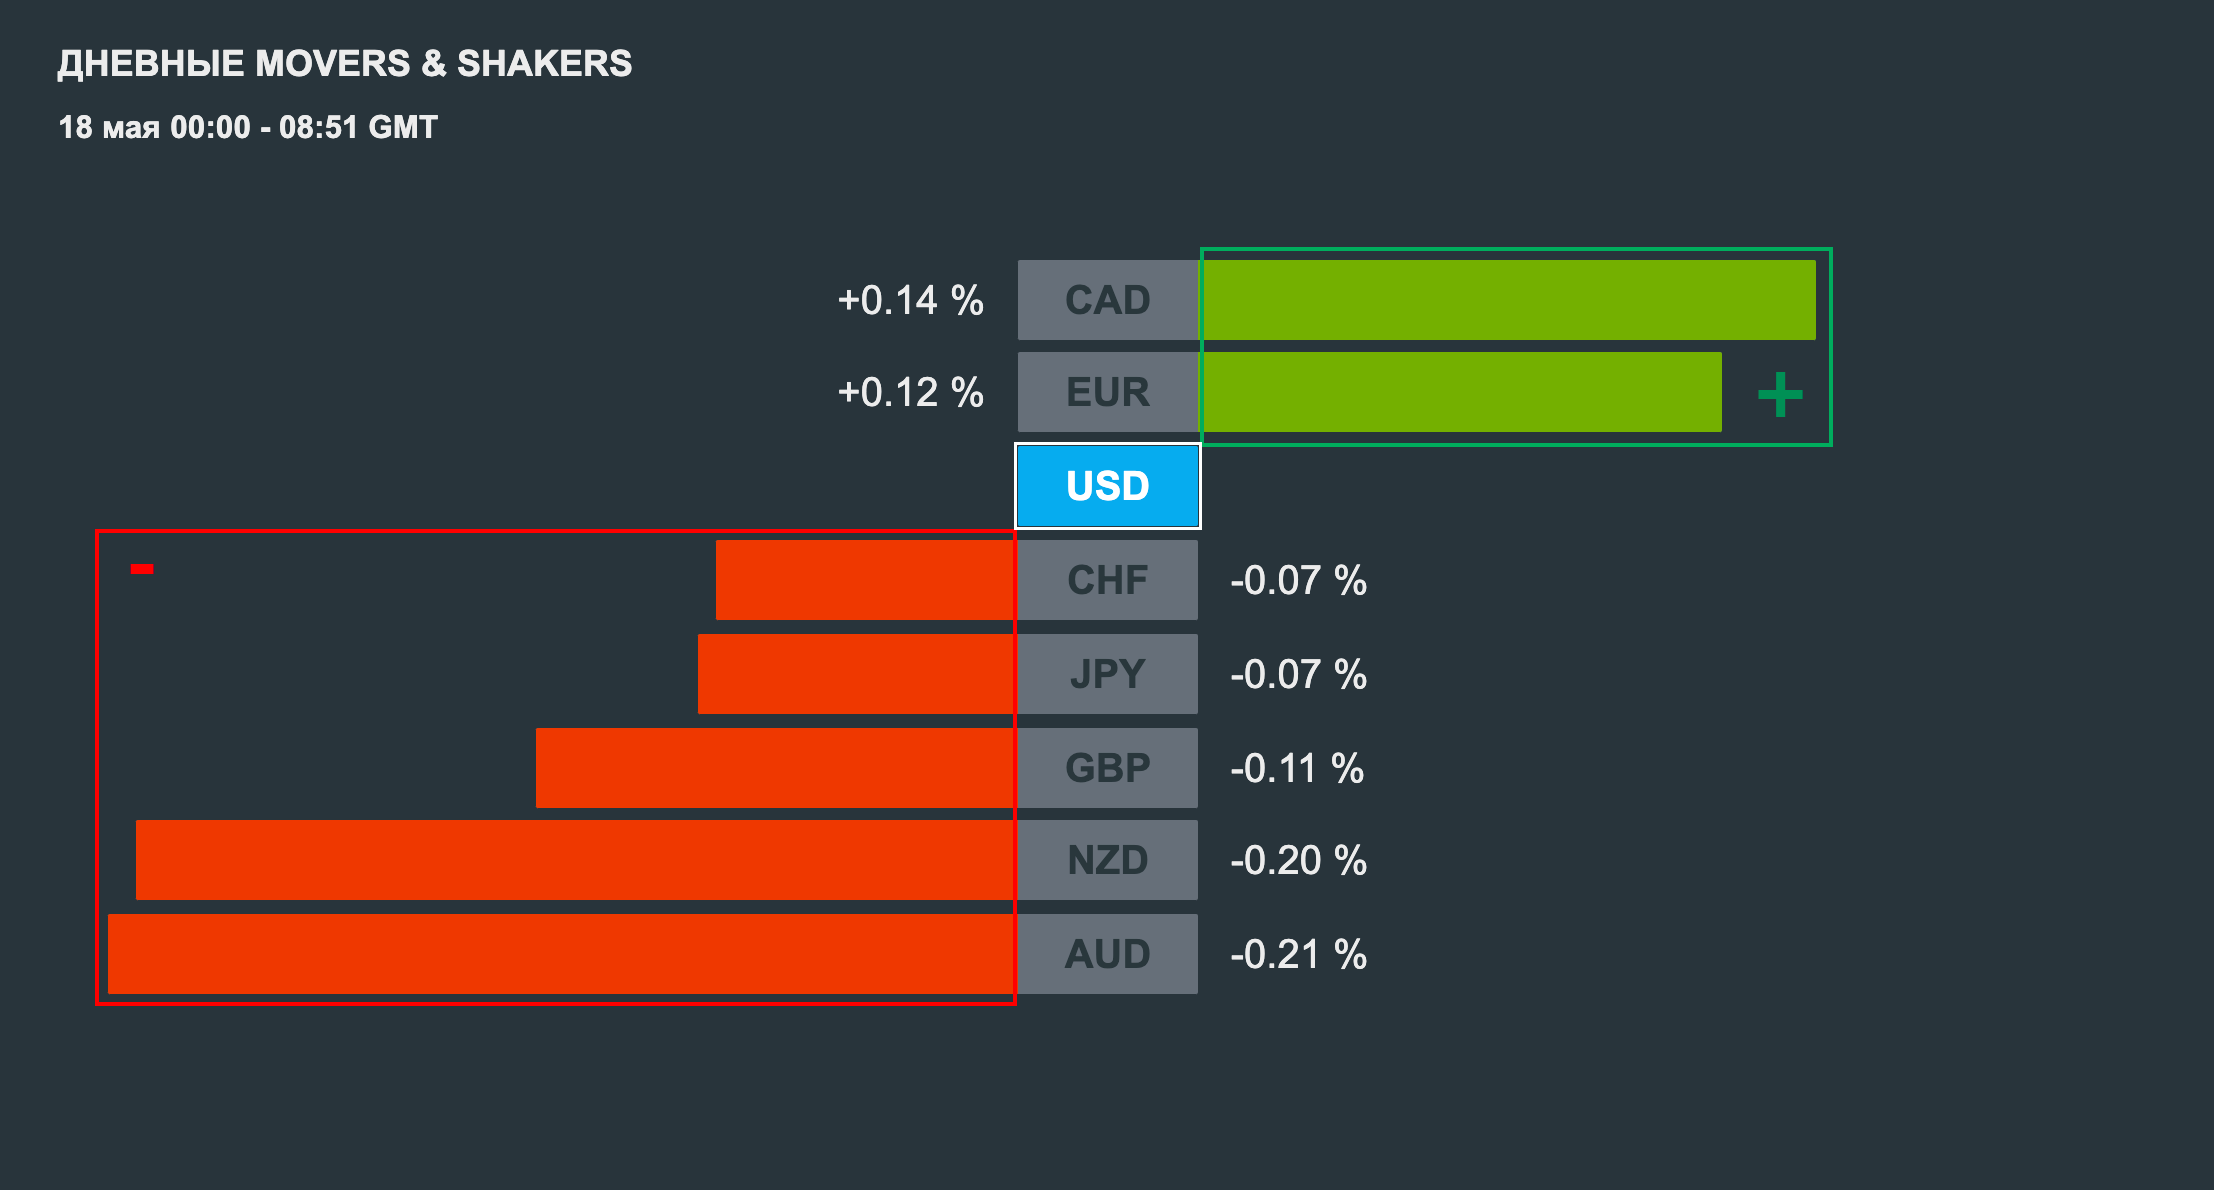This screenshot has height=1190, width=2214.
Task: Click the longest red AUD bar
Action: tap(561, 954)
